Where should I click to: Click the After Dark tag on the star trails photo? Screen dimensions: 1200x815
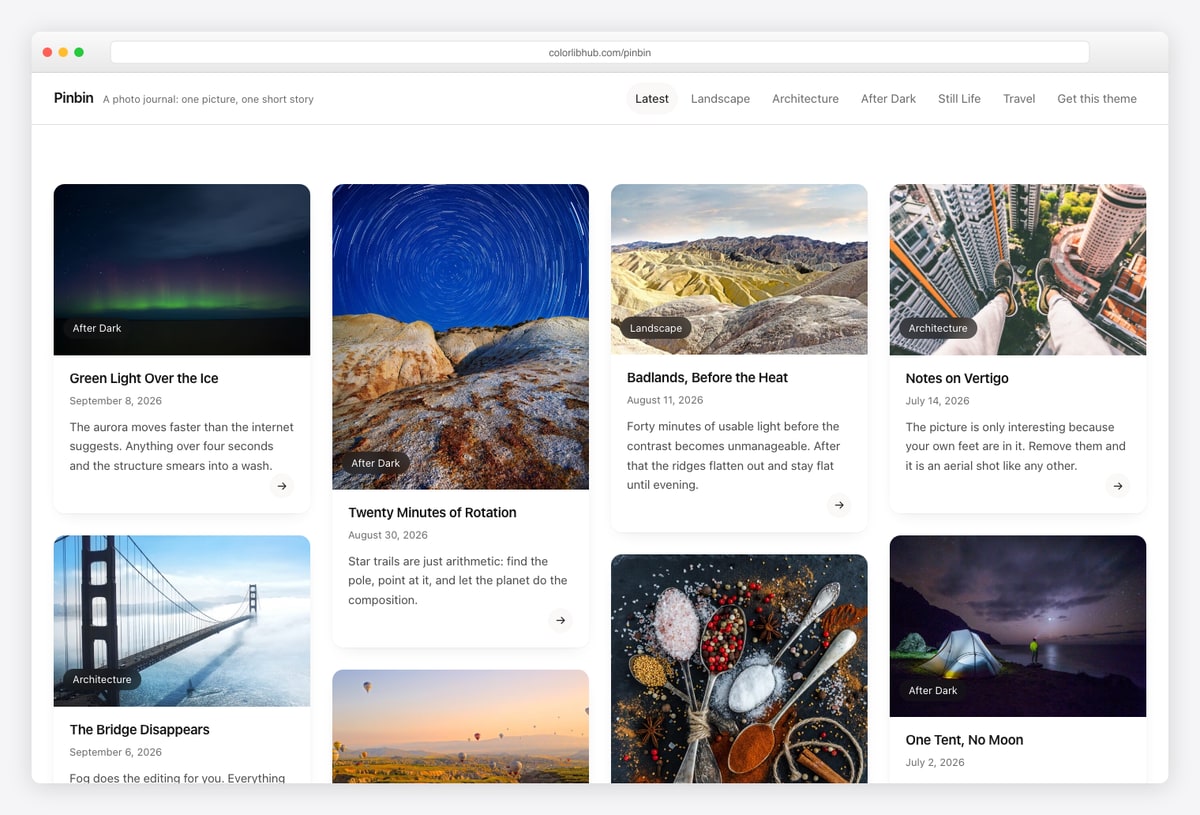376,463
